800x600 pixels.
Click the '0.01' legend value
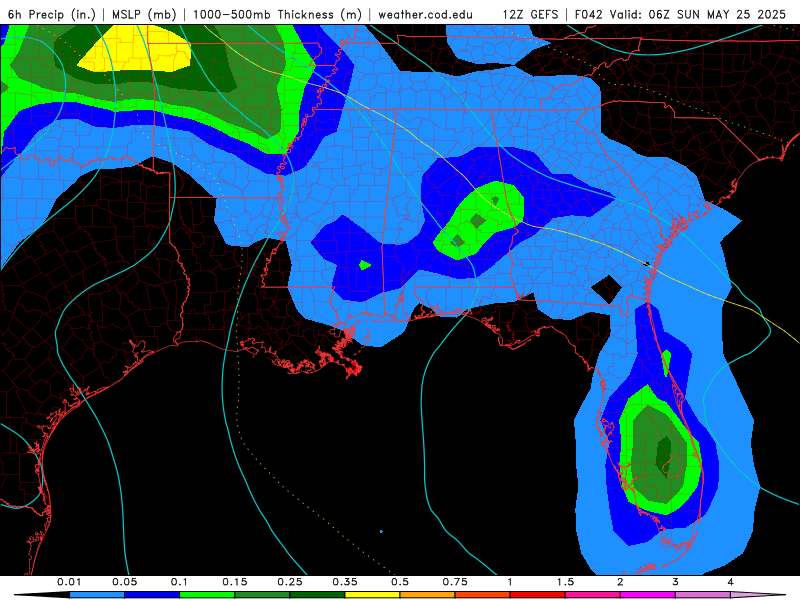(69, 582)
